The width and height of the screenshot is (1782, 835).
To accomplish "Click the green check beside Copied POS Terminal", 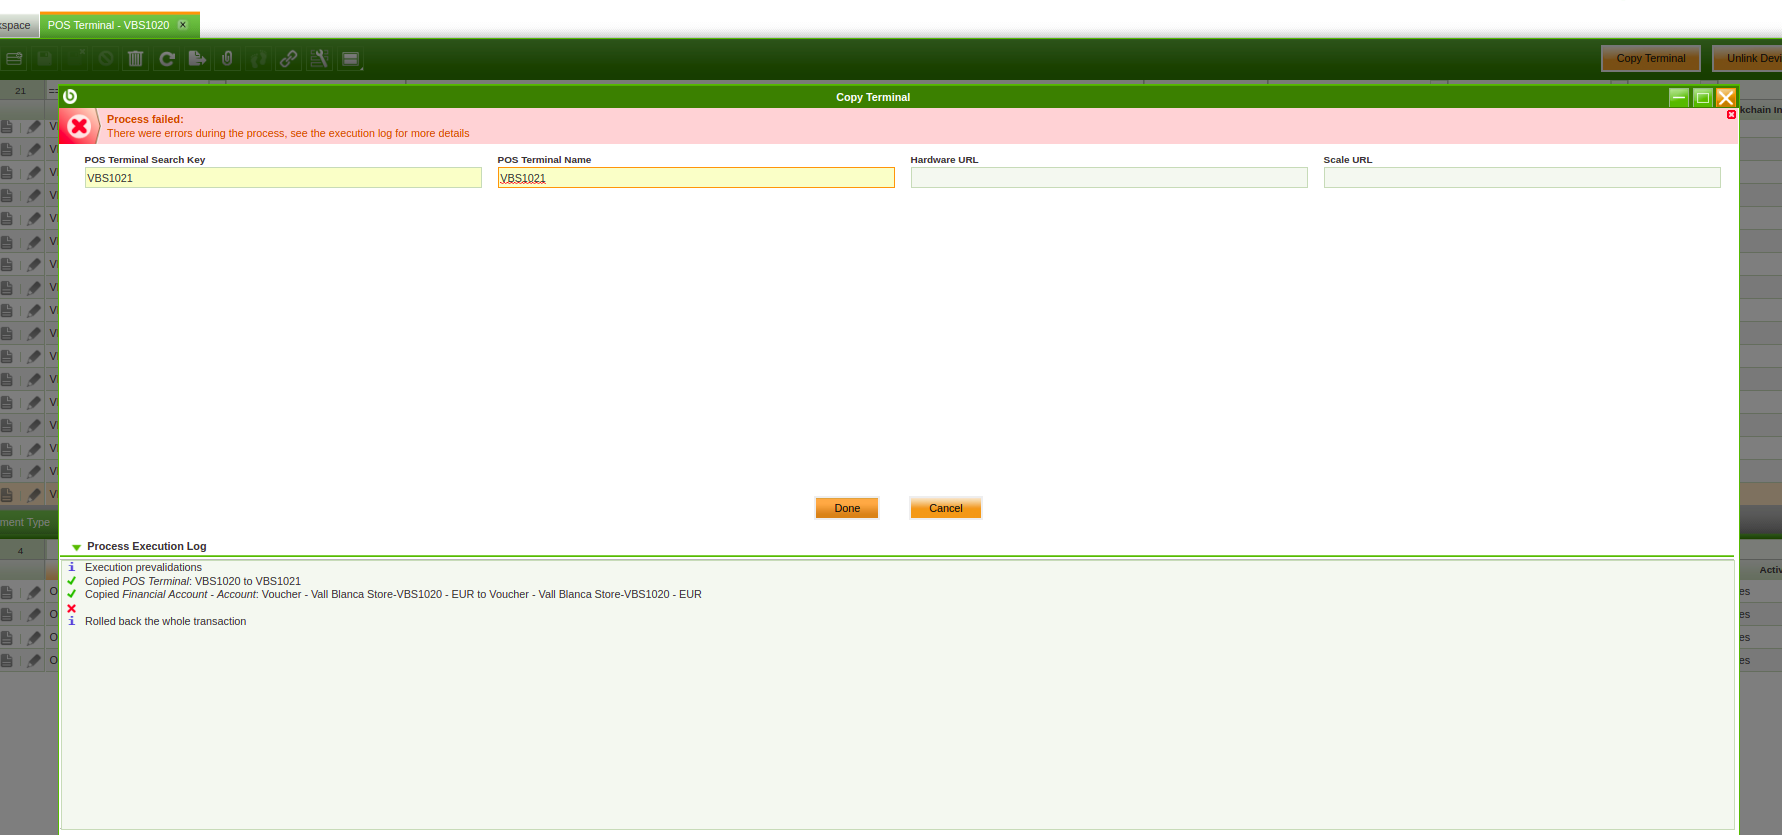I will [x=71, y=581].
